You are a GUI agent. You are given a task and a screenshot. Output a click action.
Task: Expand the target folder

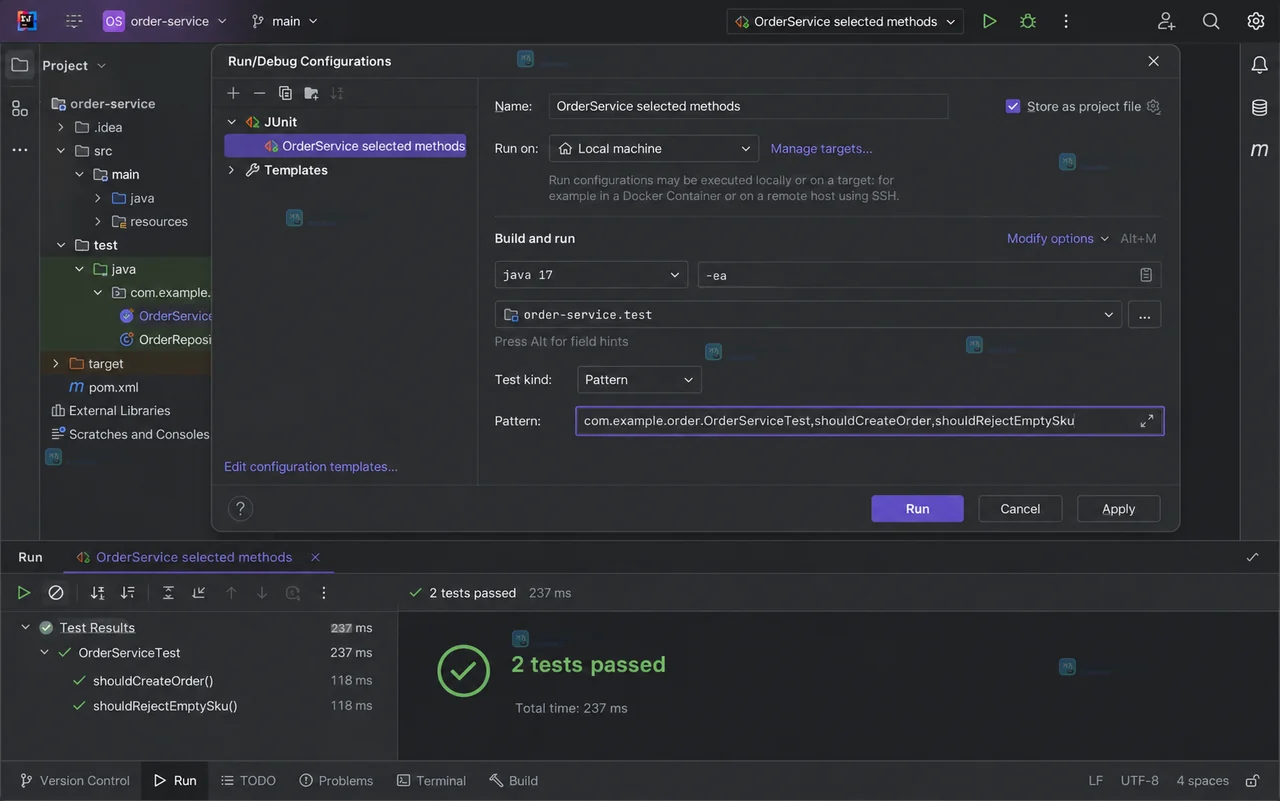(56, 364)
